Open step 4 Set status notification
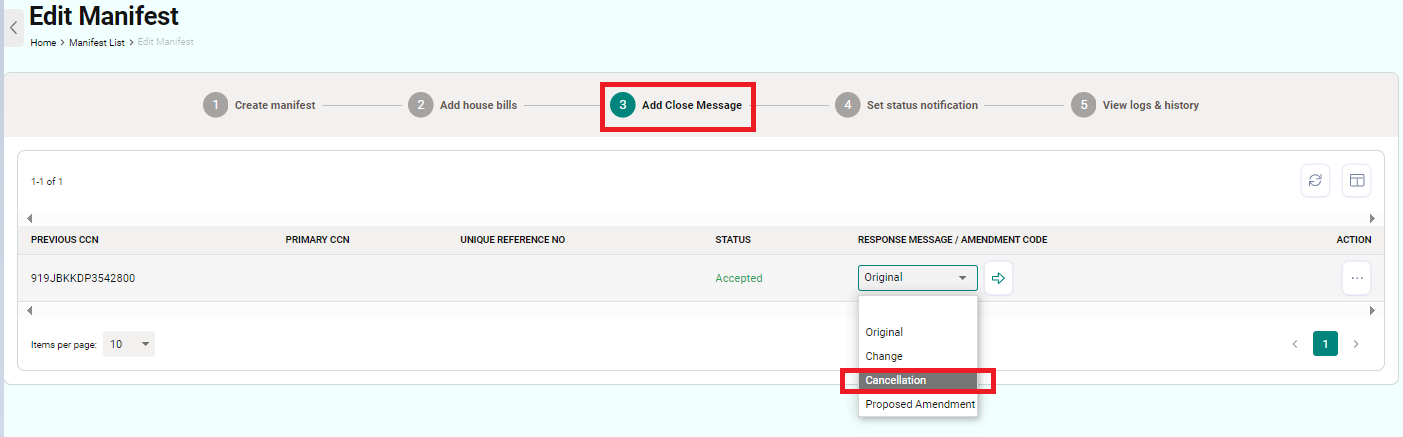 [906, 105]
